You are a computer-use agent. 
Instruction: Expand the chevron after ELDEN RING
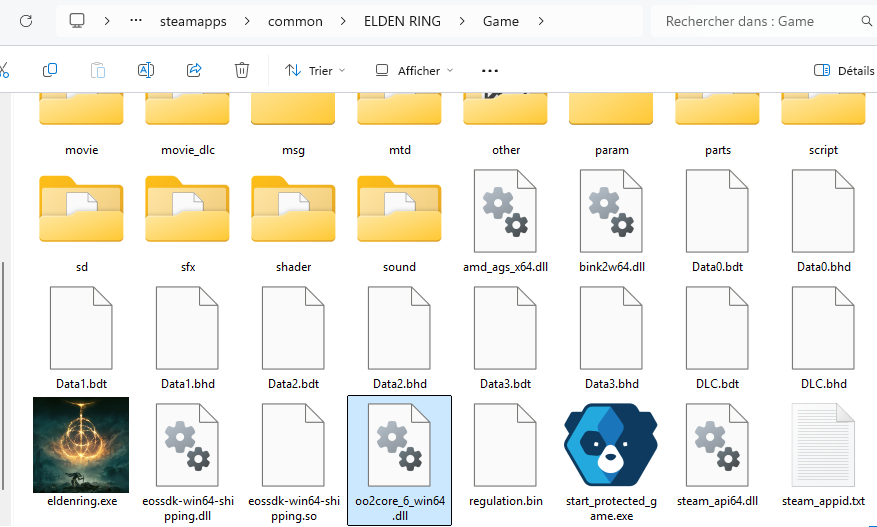click(461, 21)
